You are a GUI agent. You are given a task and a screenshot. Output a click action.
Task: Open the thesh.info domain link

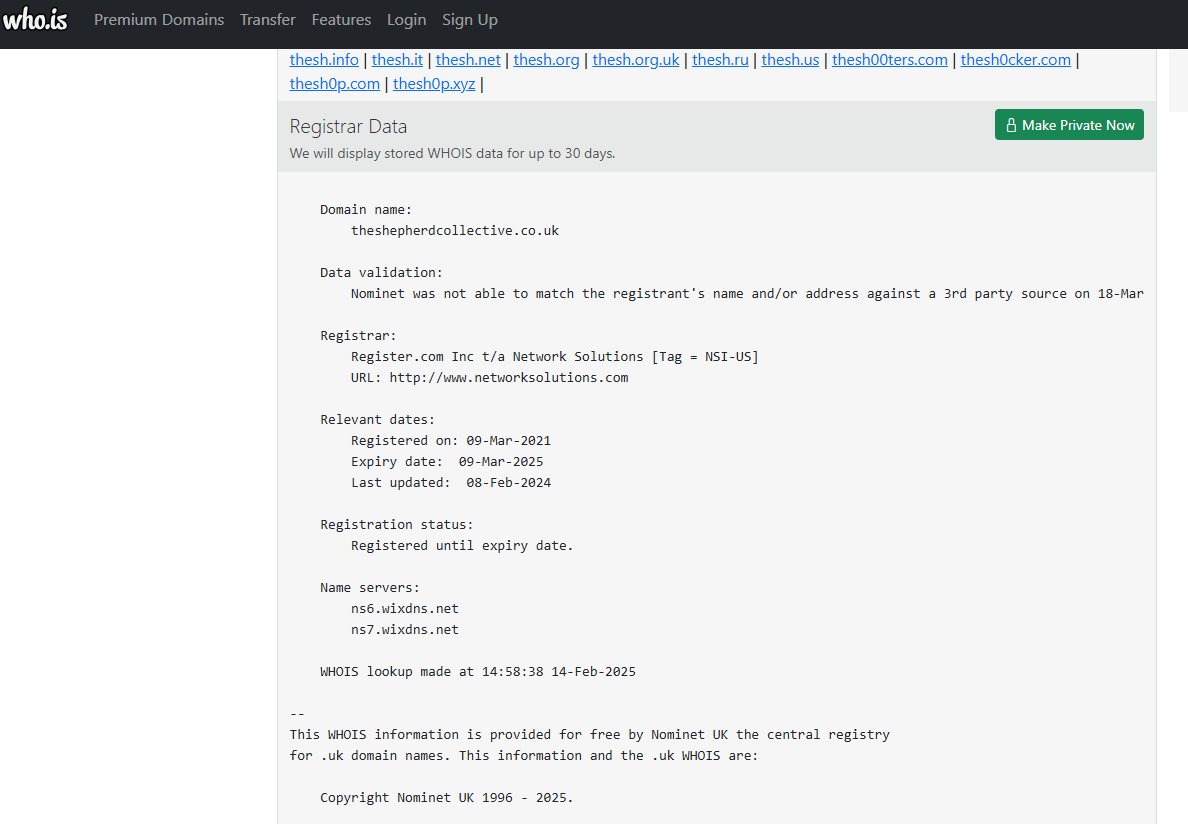(324, 60)
